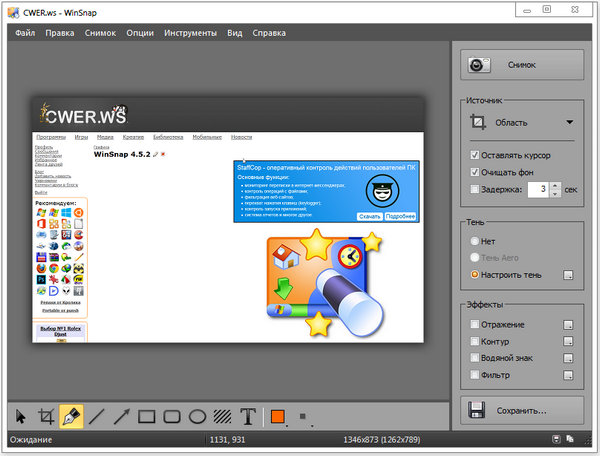Enable the 'Отражение' effect checkbox

[x=476, y=324]
